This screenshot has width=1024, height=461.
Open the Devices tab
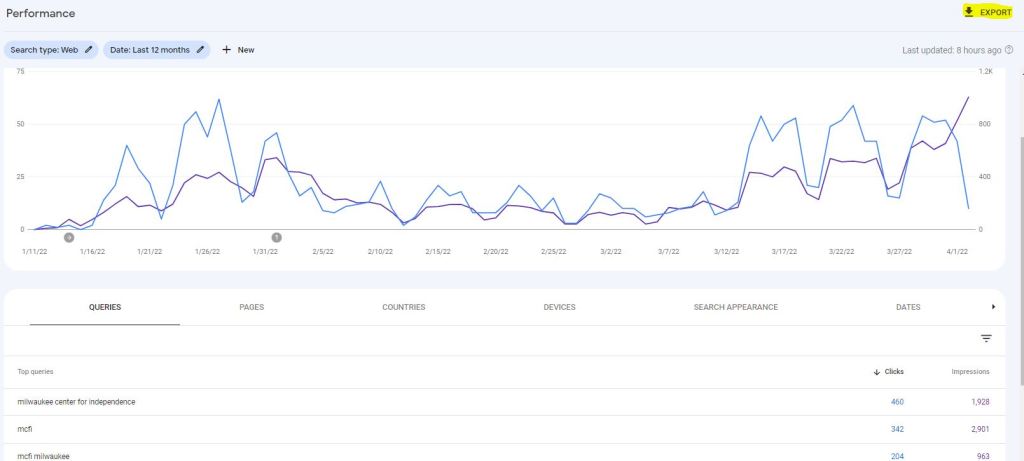[559, 307]
